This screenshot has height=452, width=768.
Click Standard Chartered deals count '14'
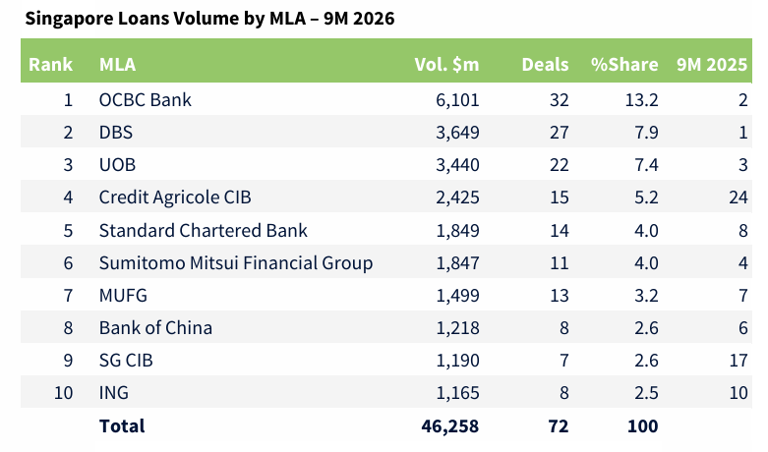(x=559, y=230)
